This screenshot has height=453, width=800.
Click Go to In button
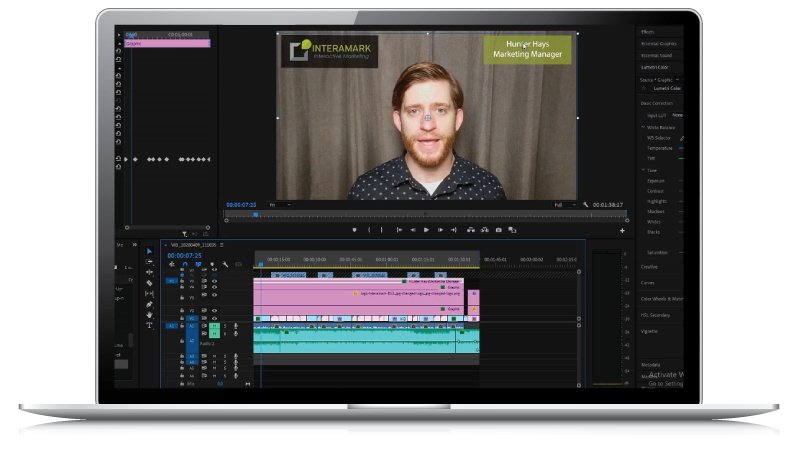[399, 230]
